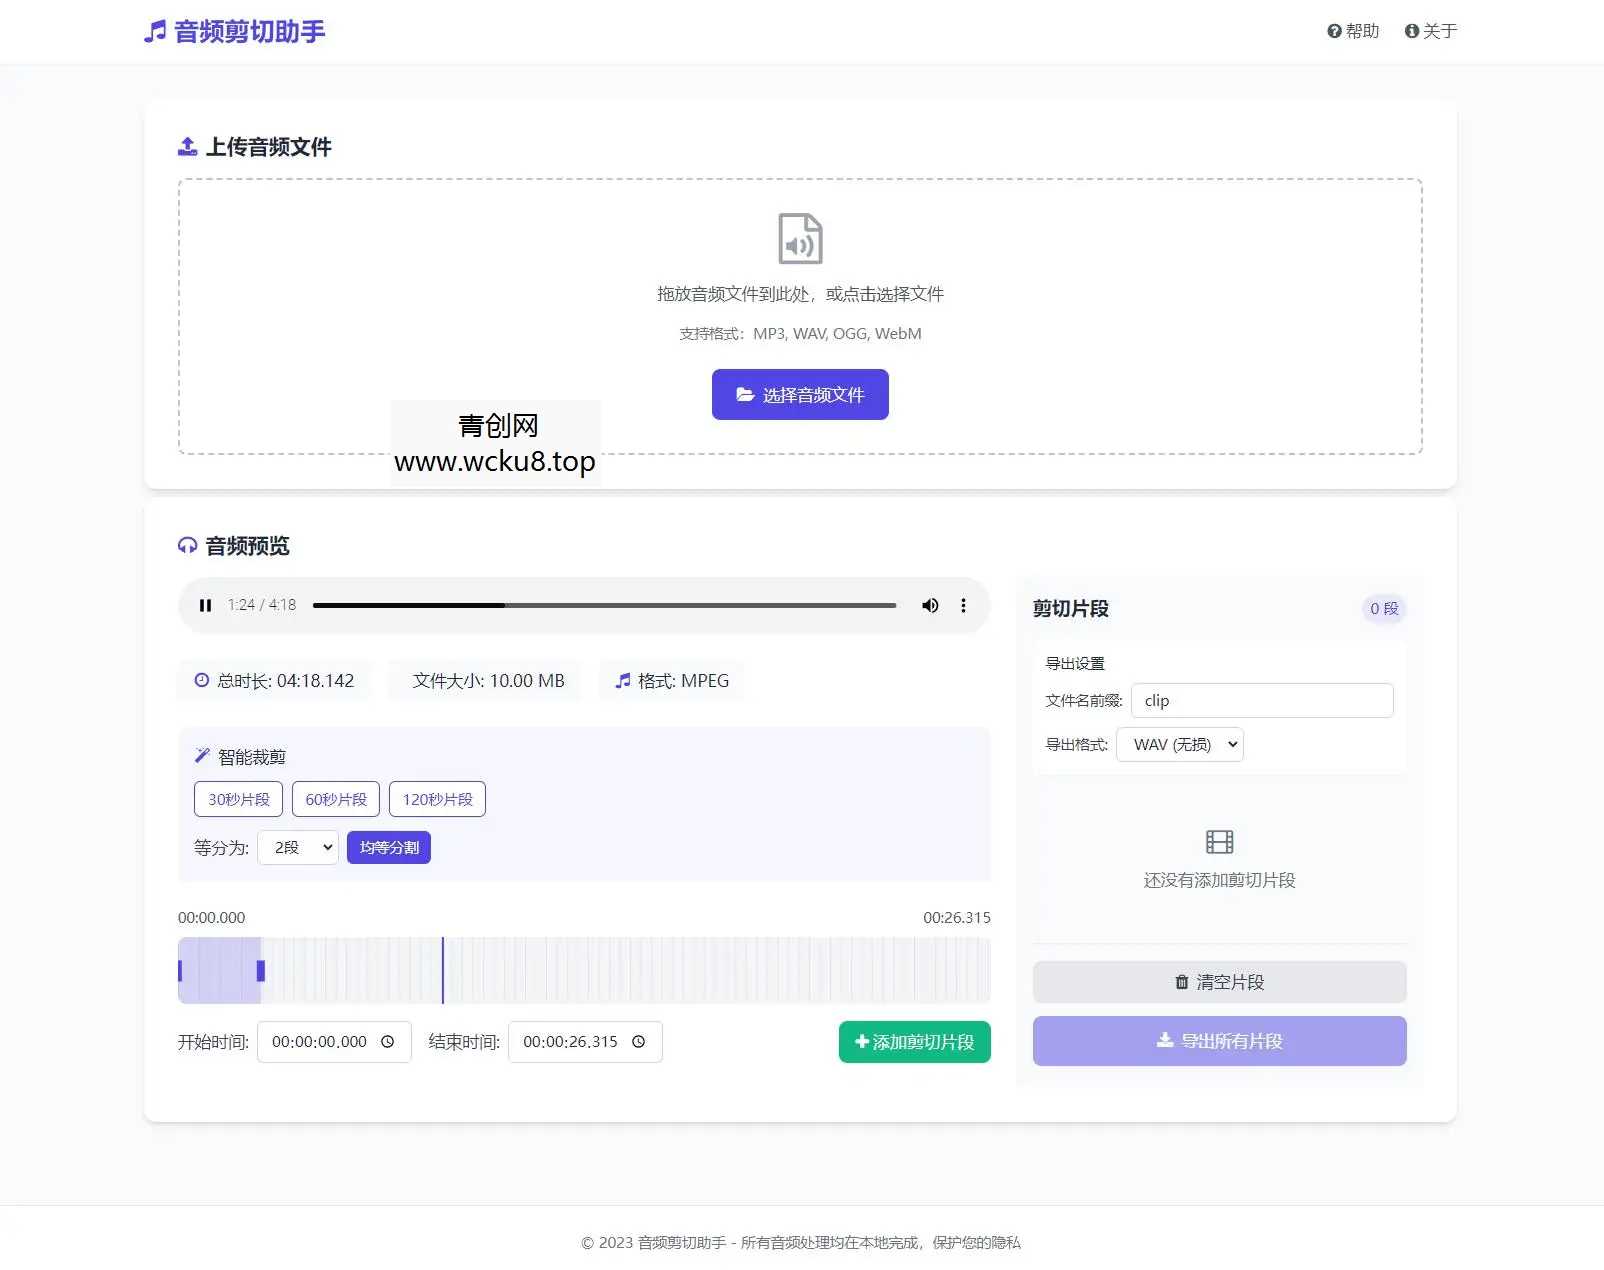Click the music note logo in the header
Image resolution: width=1604 pixels, height=1270 pixels.
(x=154, y=31)
